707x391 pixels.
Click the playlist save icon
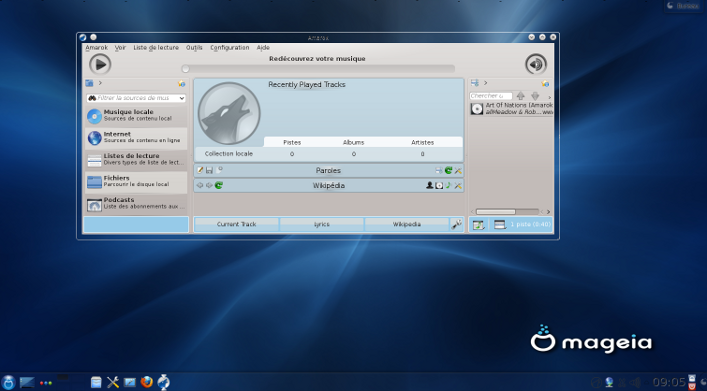tap(500, 224)
